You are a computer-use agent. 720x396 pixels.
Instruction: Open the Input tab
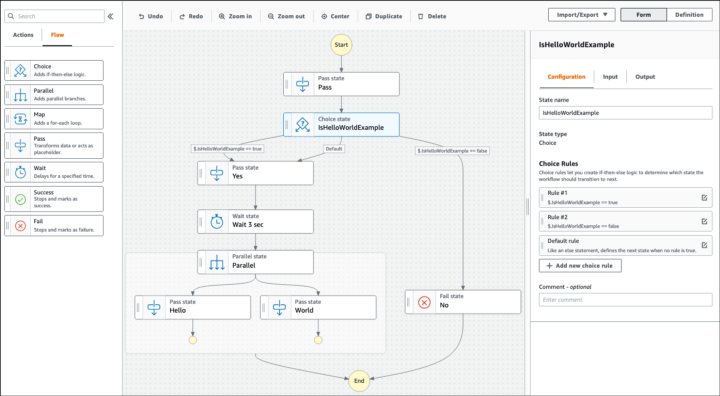click(610, 77)
